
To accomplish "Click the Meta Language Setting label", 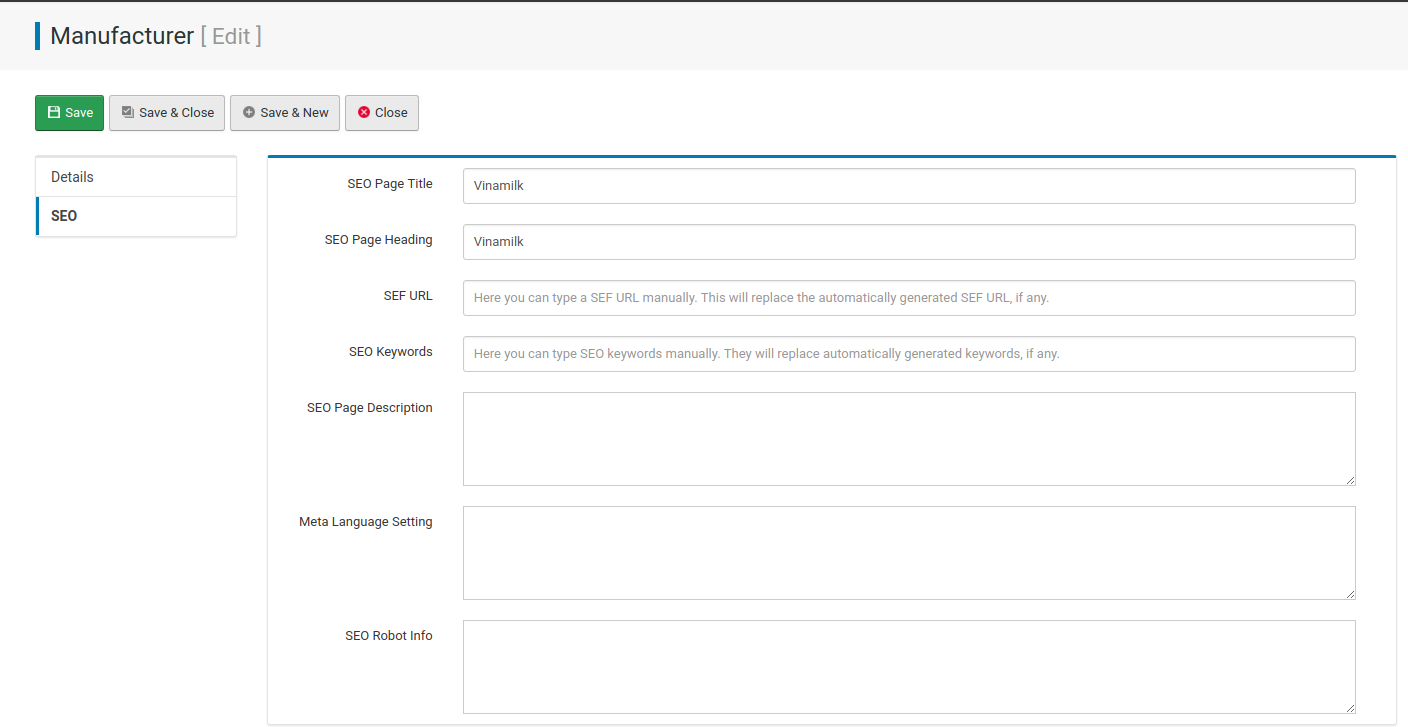I will tap(366, 522).
